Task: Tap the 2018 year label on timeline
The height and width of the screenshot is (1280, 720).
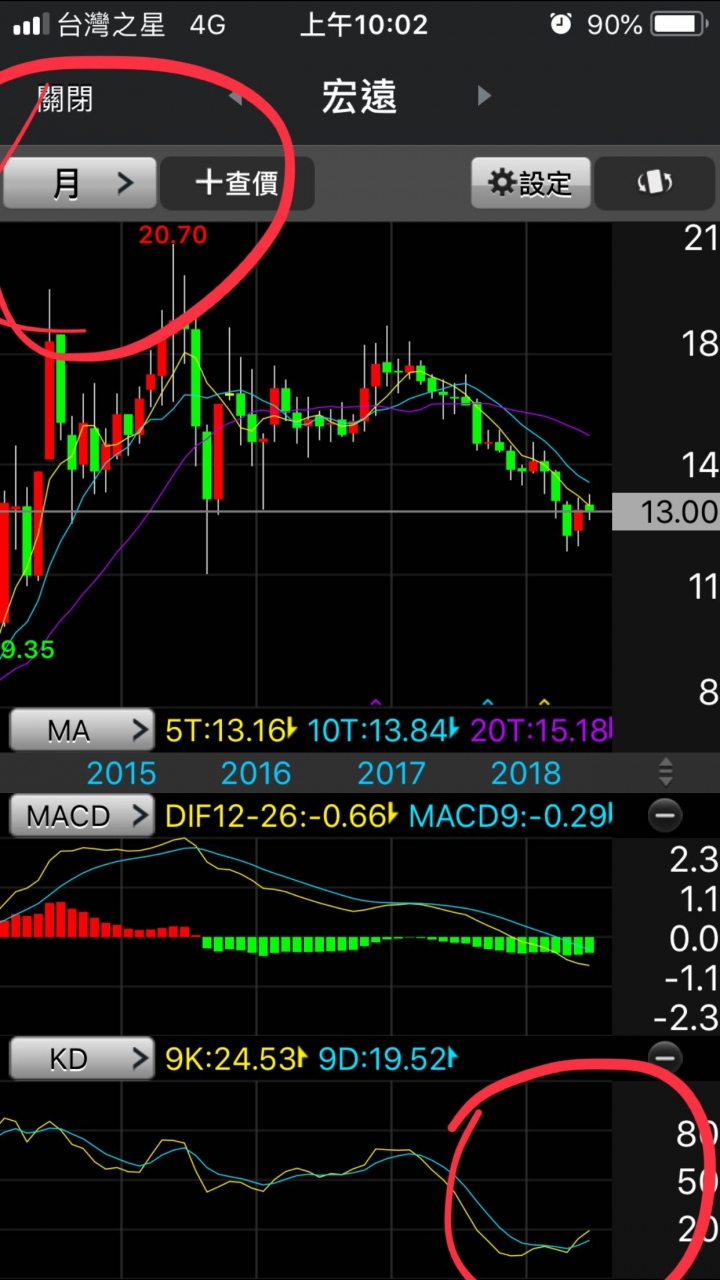Action: click(526, 773)
